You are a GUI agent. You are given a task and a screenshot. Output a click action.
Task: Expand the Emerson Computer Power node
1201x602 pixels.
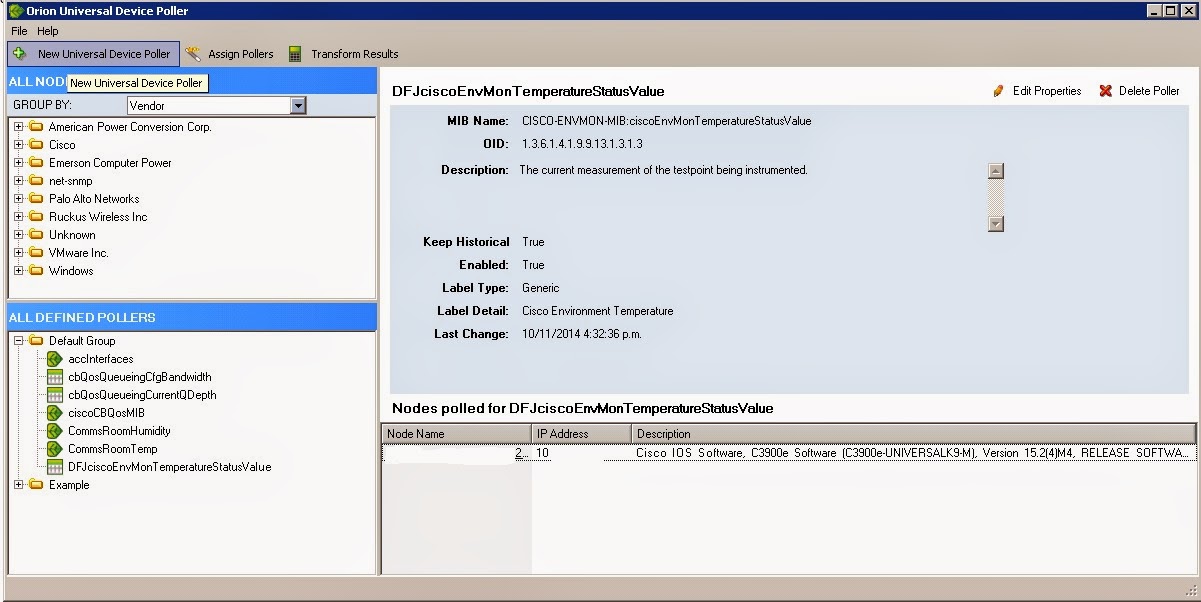(x=18, y=163)
